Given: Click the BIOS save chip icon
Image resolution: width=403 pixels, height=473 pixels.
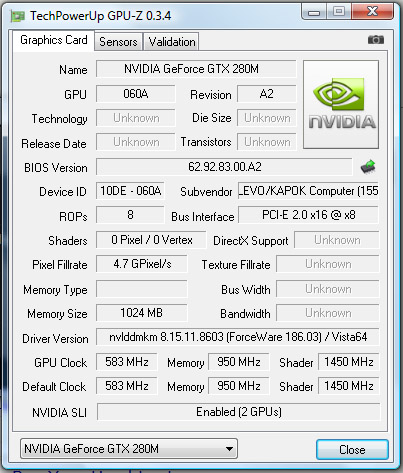Looking at the screenshot, I should click(x=368, y=167).
